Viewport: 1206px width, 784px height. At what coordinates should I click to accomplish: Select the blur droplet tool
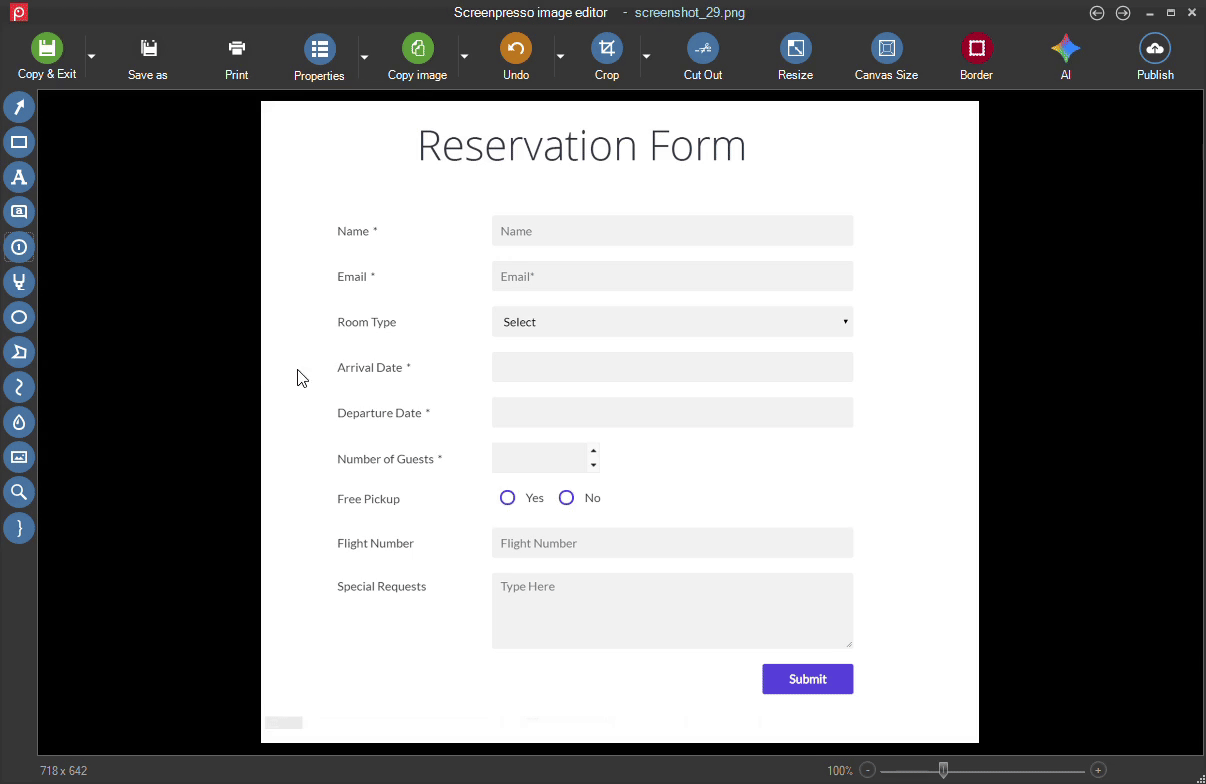19,422
